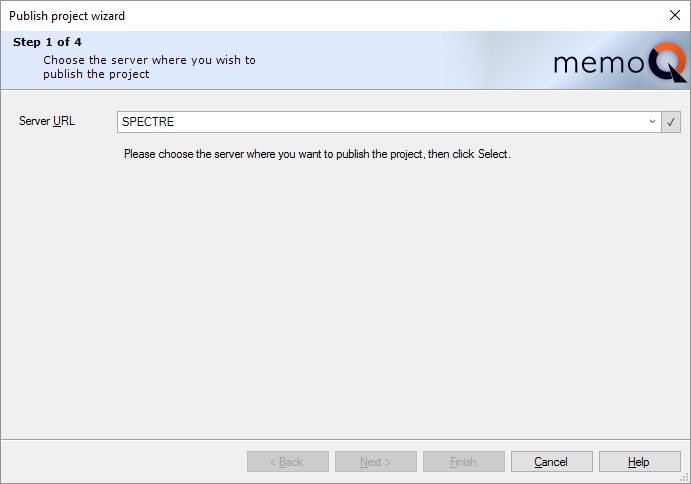Click the gray 'memo' wordmark in the header

coord(598,64)
